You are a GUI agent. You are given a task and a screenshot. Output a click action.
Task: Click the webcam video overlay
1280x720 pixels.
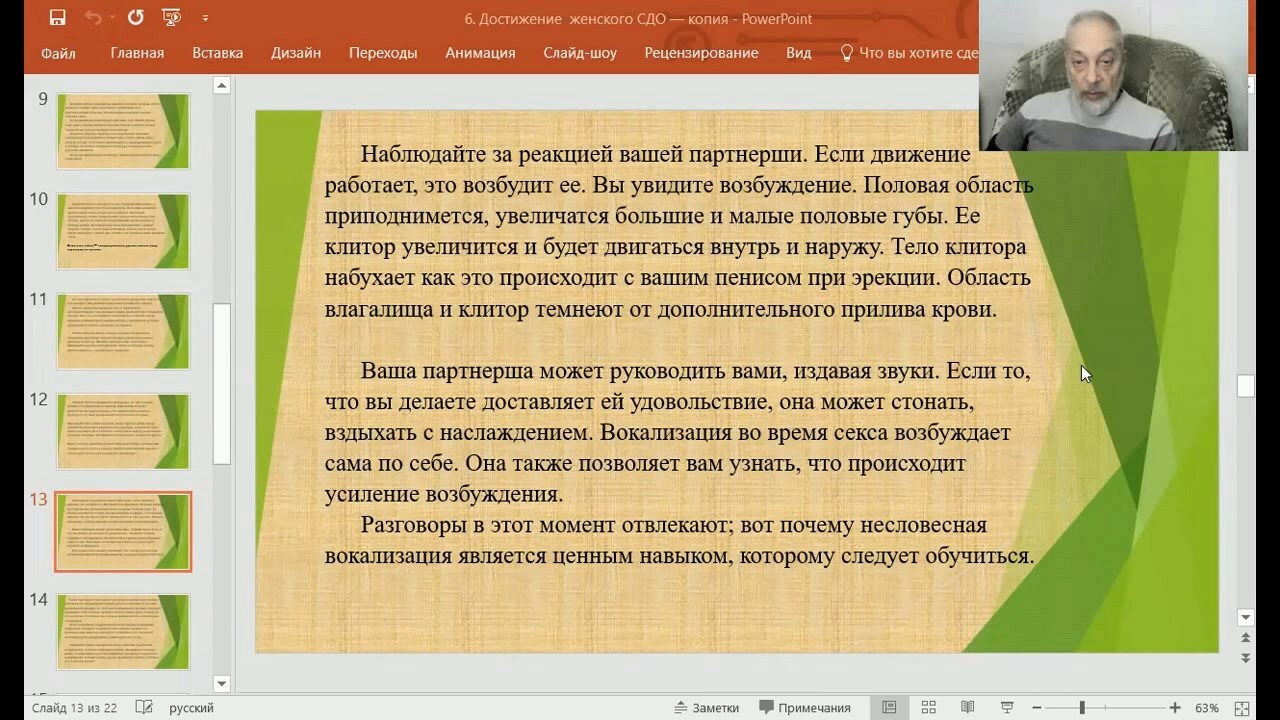click(x=1113, y=75)
